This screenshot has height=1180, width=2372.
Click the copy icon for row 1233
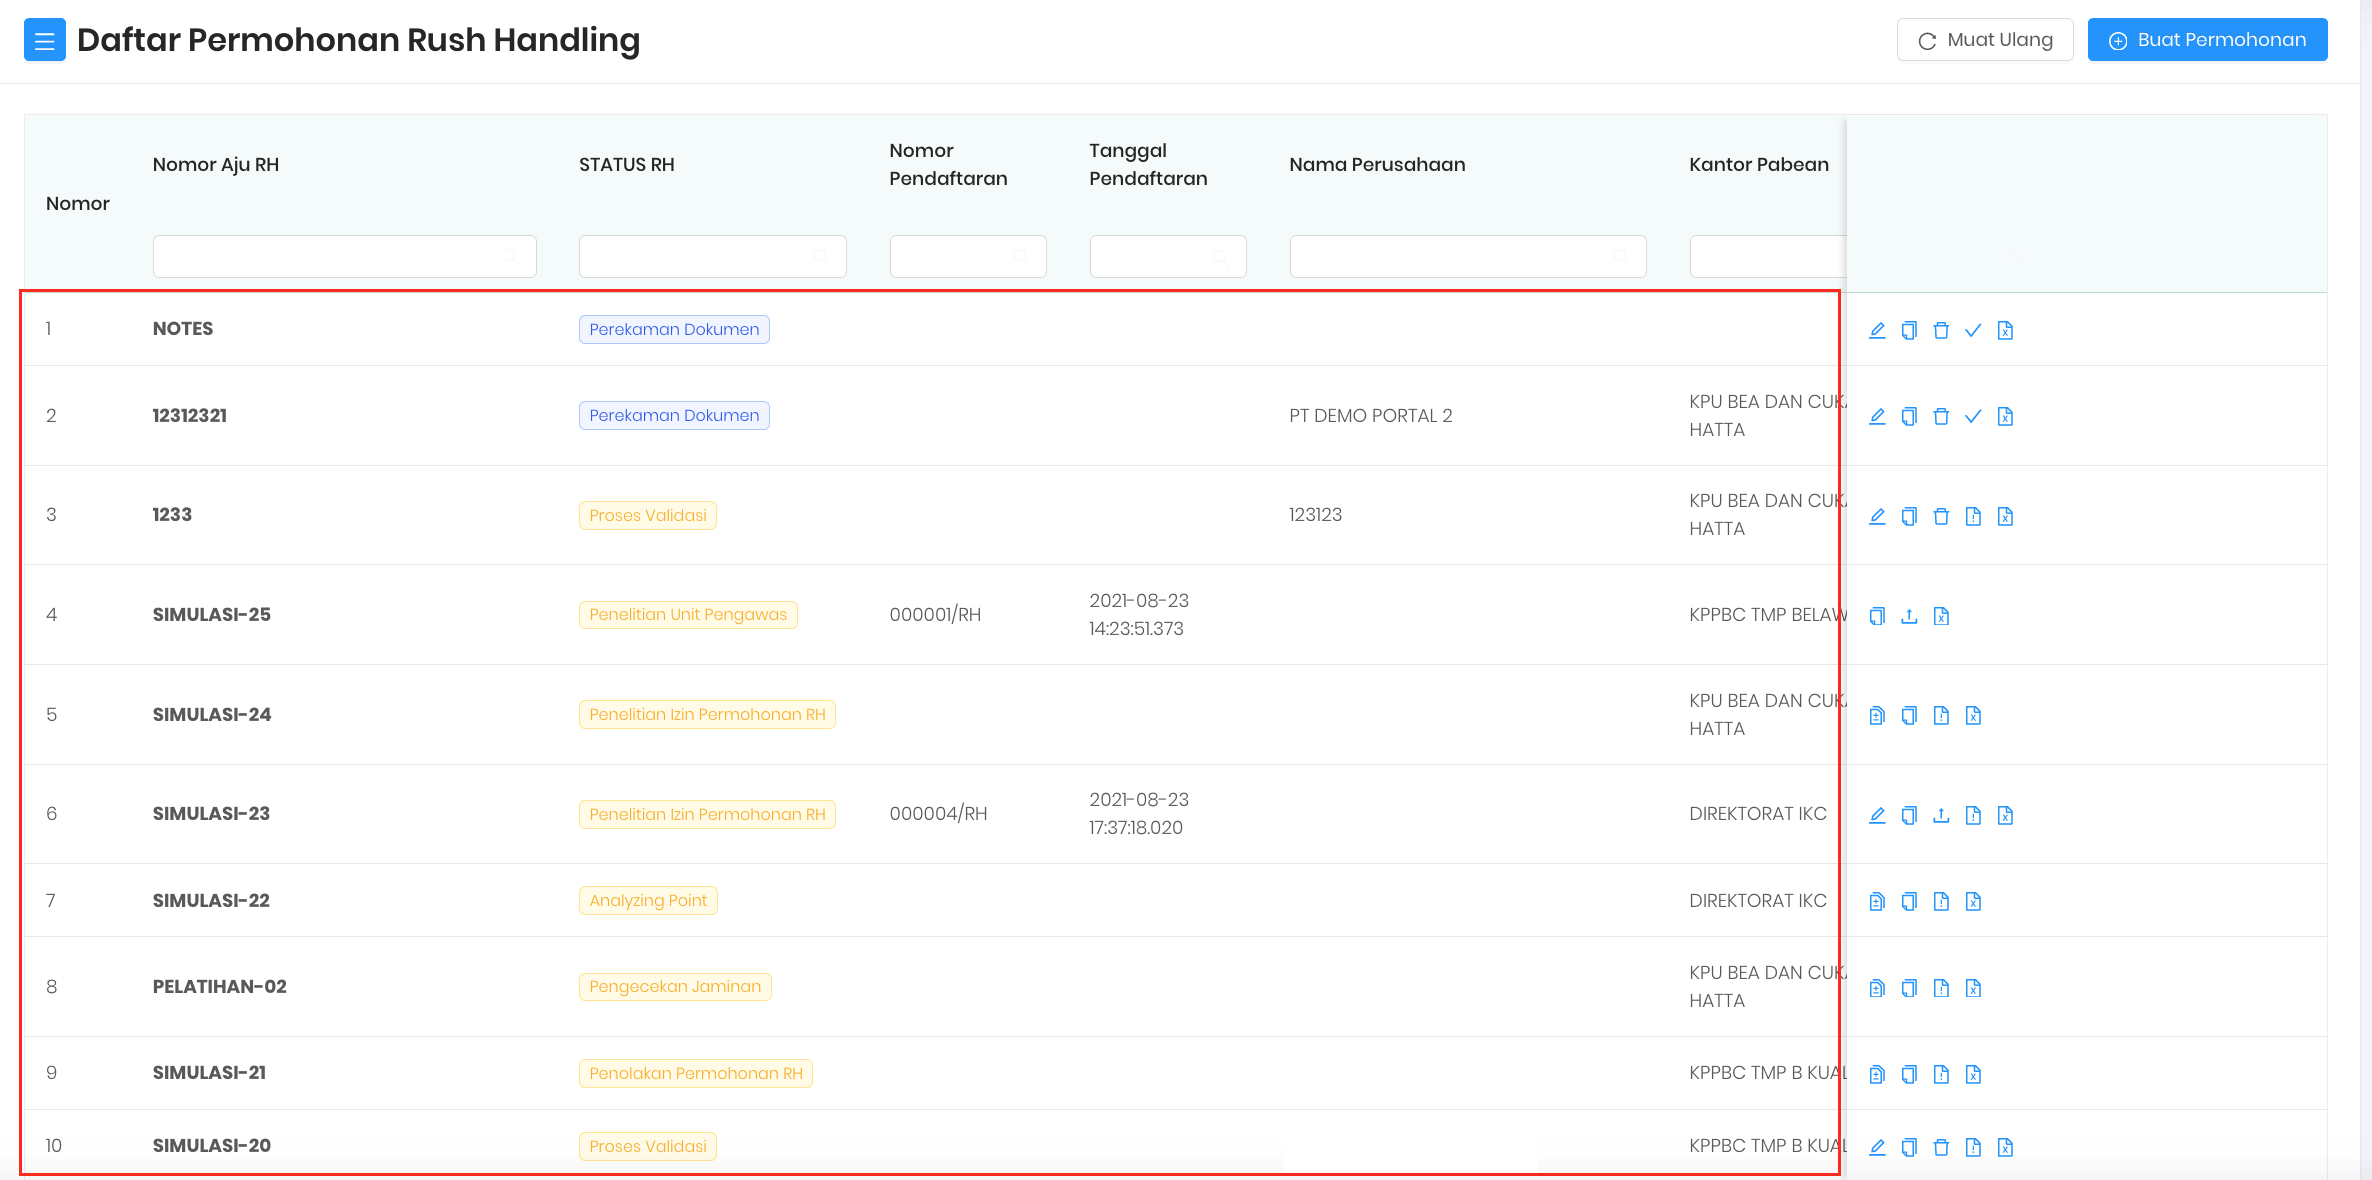pyautogui.click(x=1909, y=516)
